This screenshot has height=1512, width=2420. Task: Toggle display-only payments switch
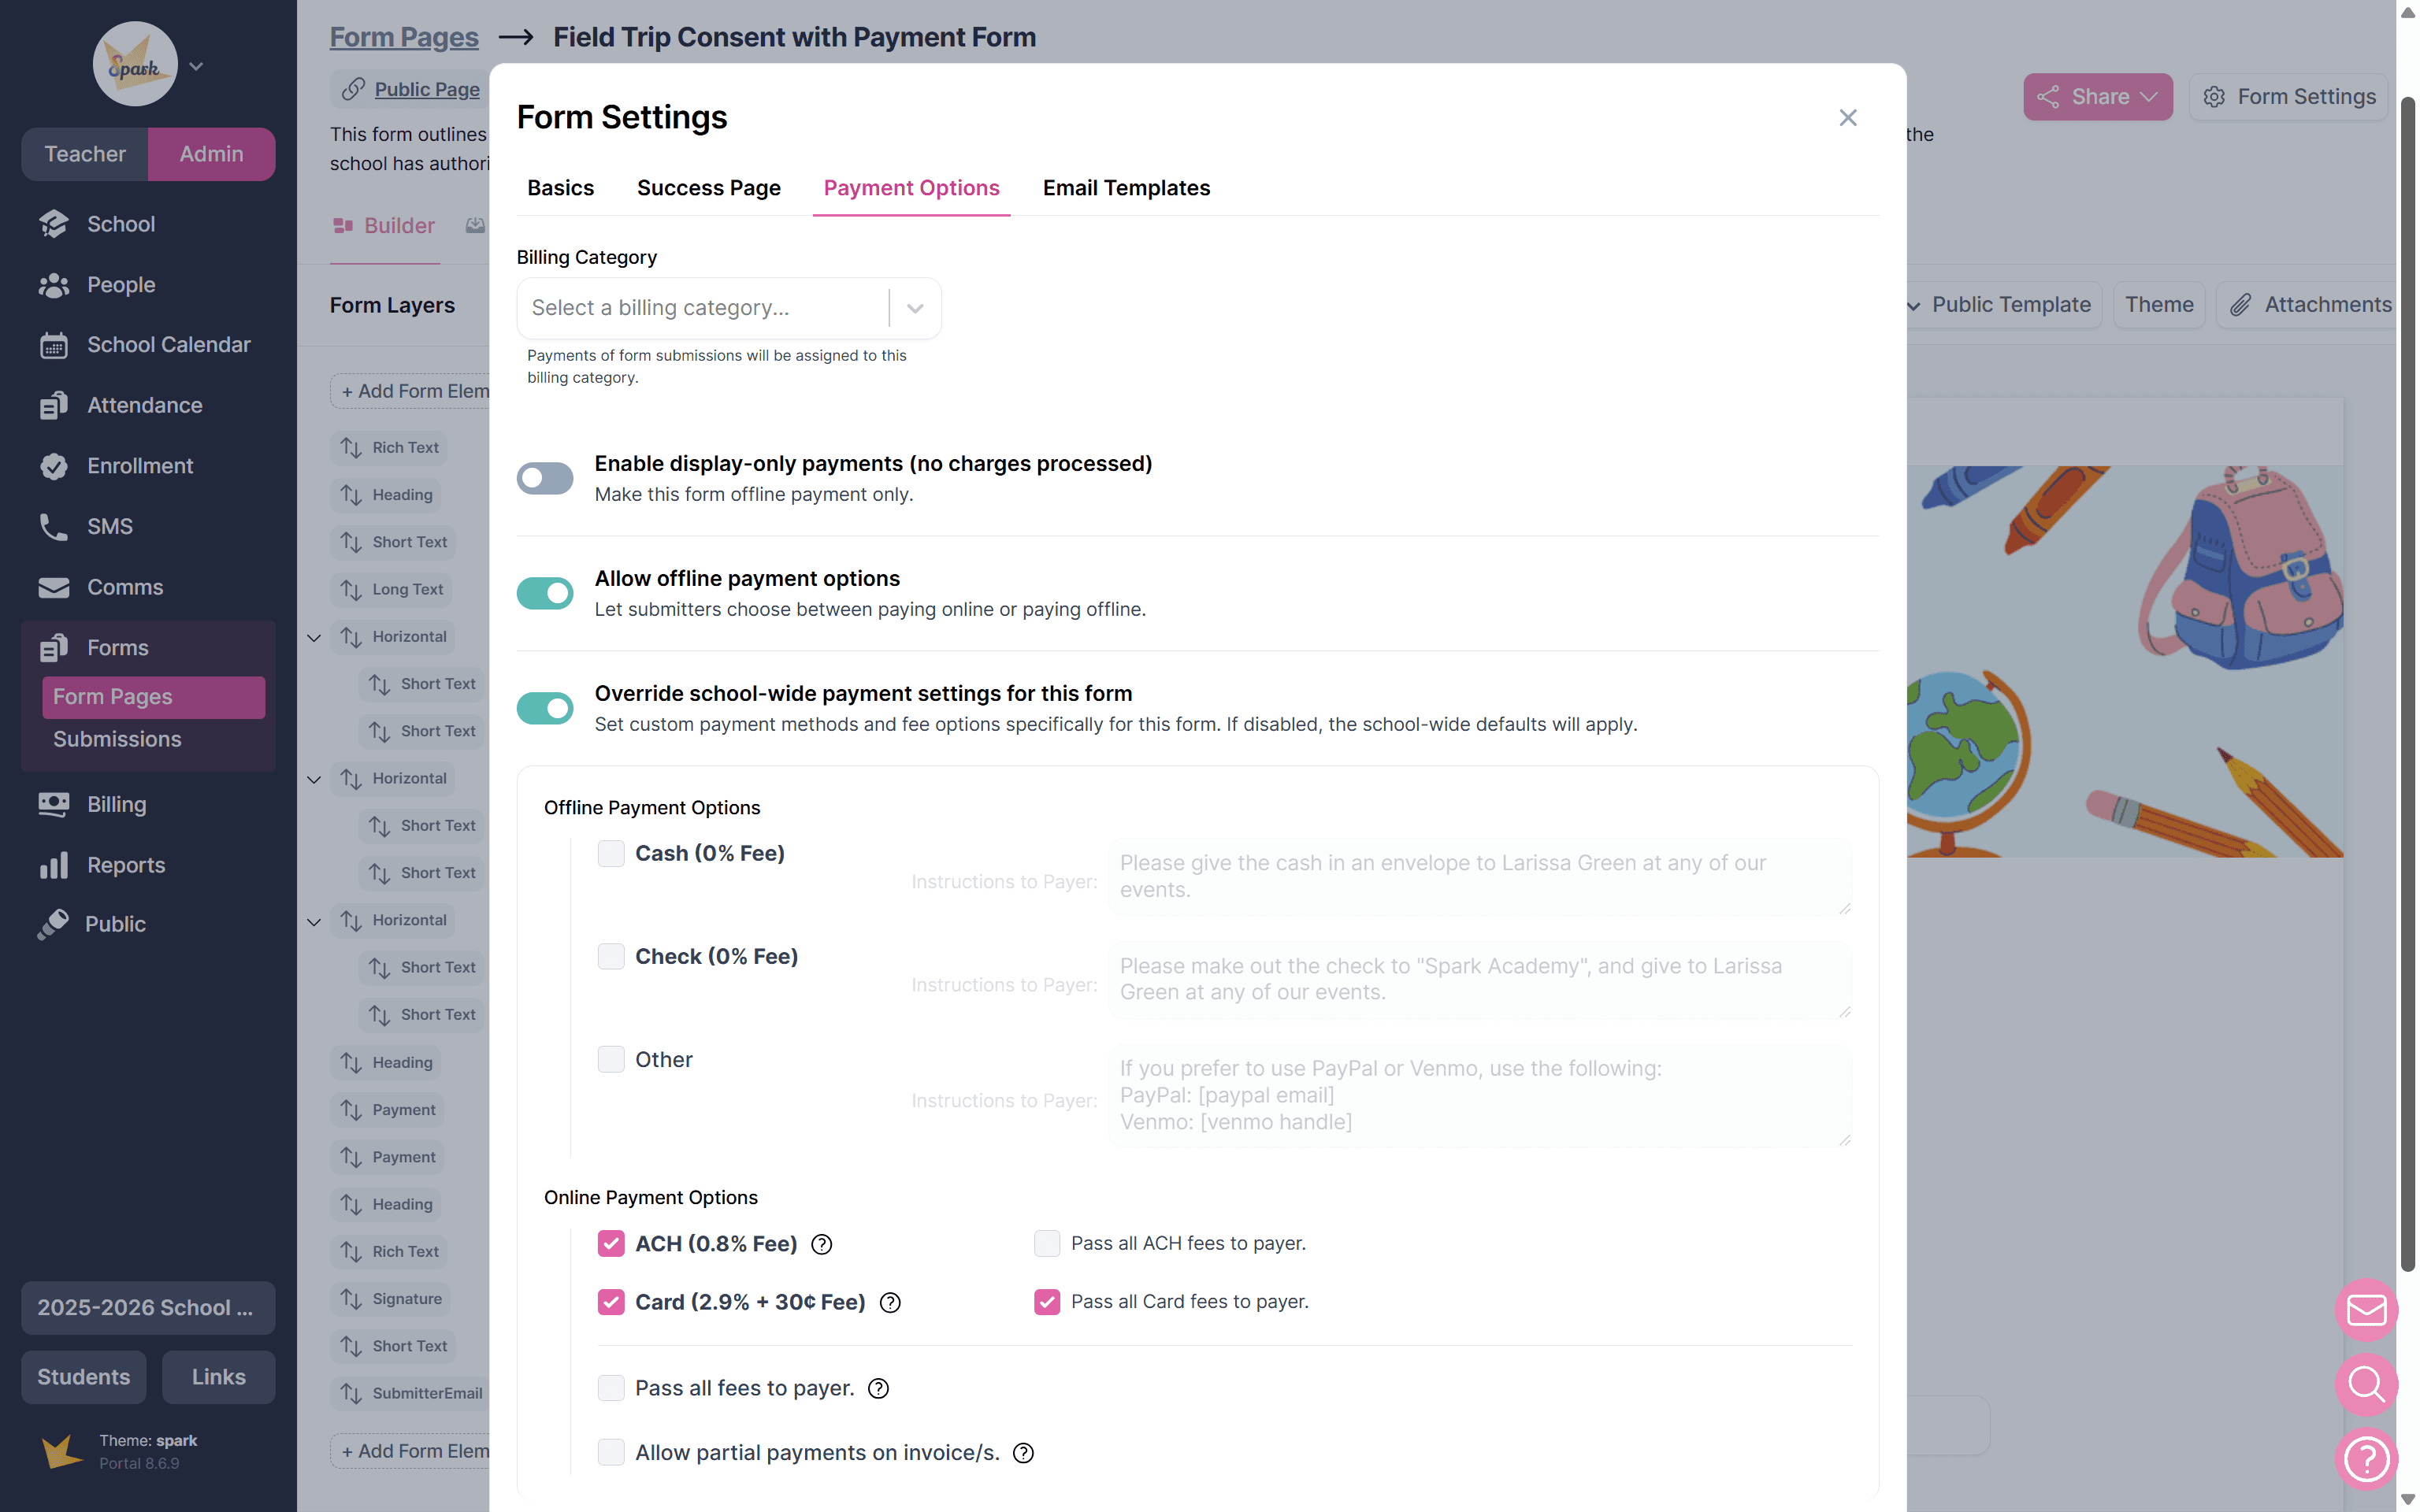pyautogui.click(x=545, y=478)
